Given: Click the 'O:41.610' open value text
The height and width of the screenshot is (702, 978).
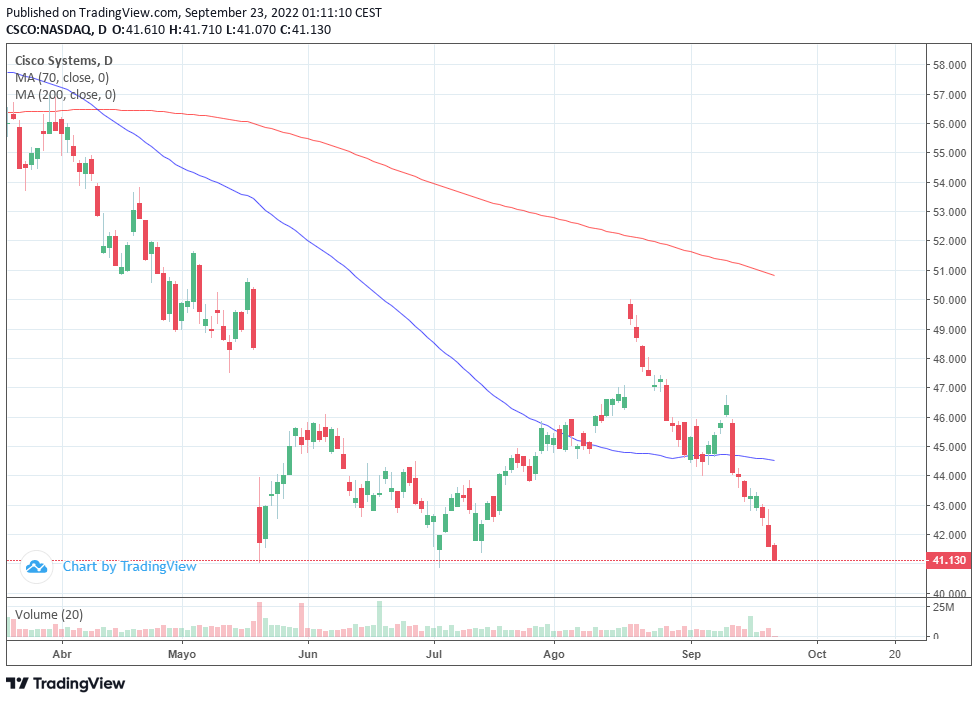Looking at the screenshot, I should coord(138,29).
